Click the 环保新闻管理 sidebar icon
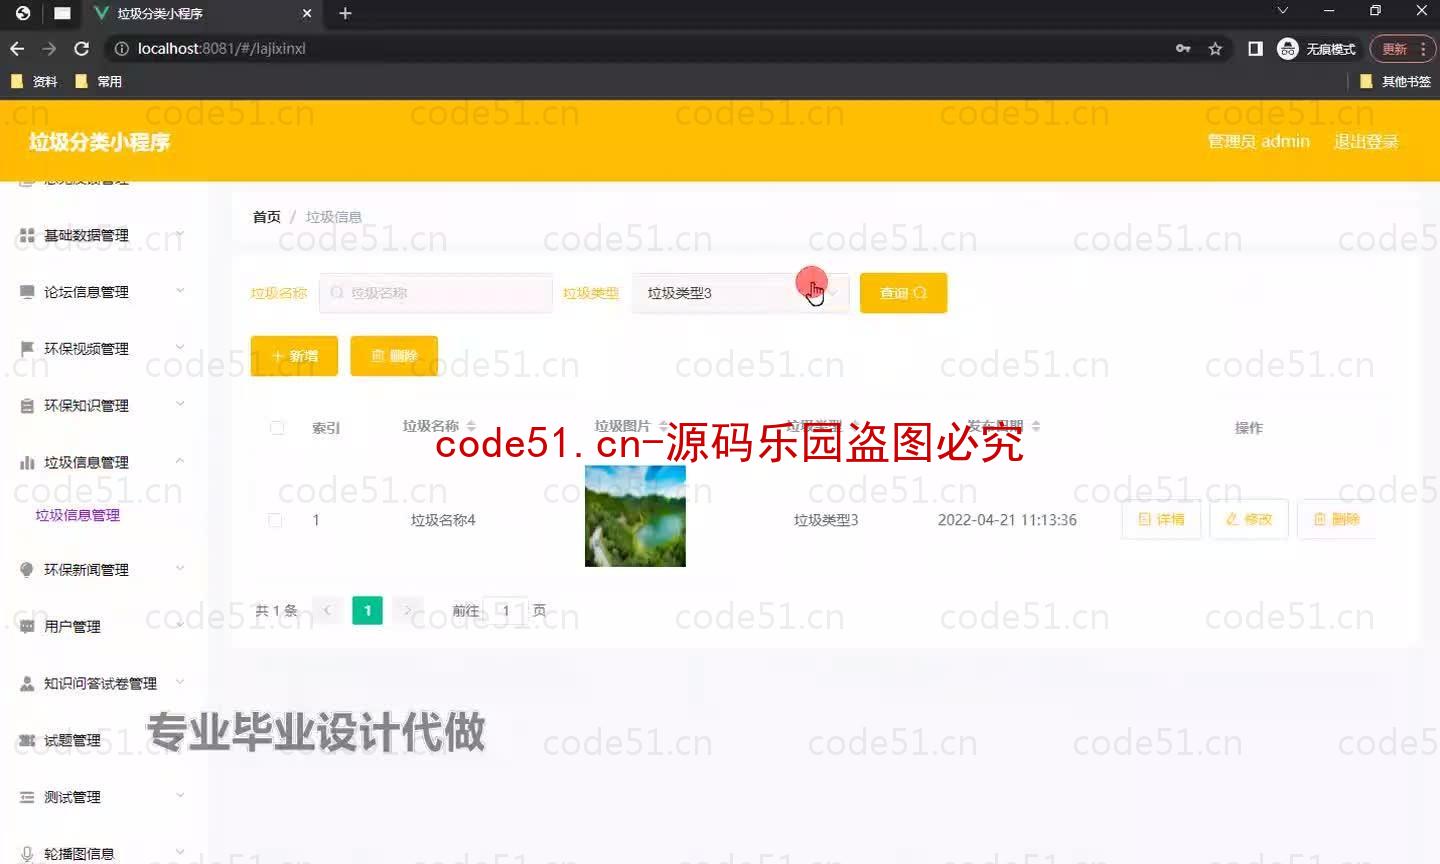The image size is (1440, 864). pos(27,569)
